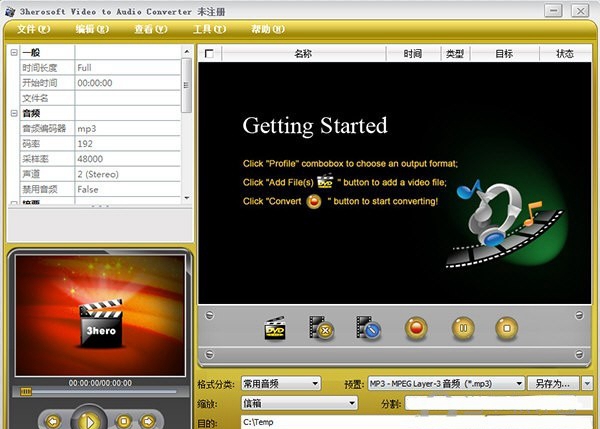
Task: Click the previous frame arrow in player
Action: tap(53, 421)
